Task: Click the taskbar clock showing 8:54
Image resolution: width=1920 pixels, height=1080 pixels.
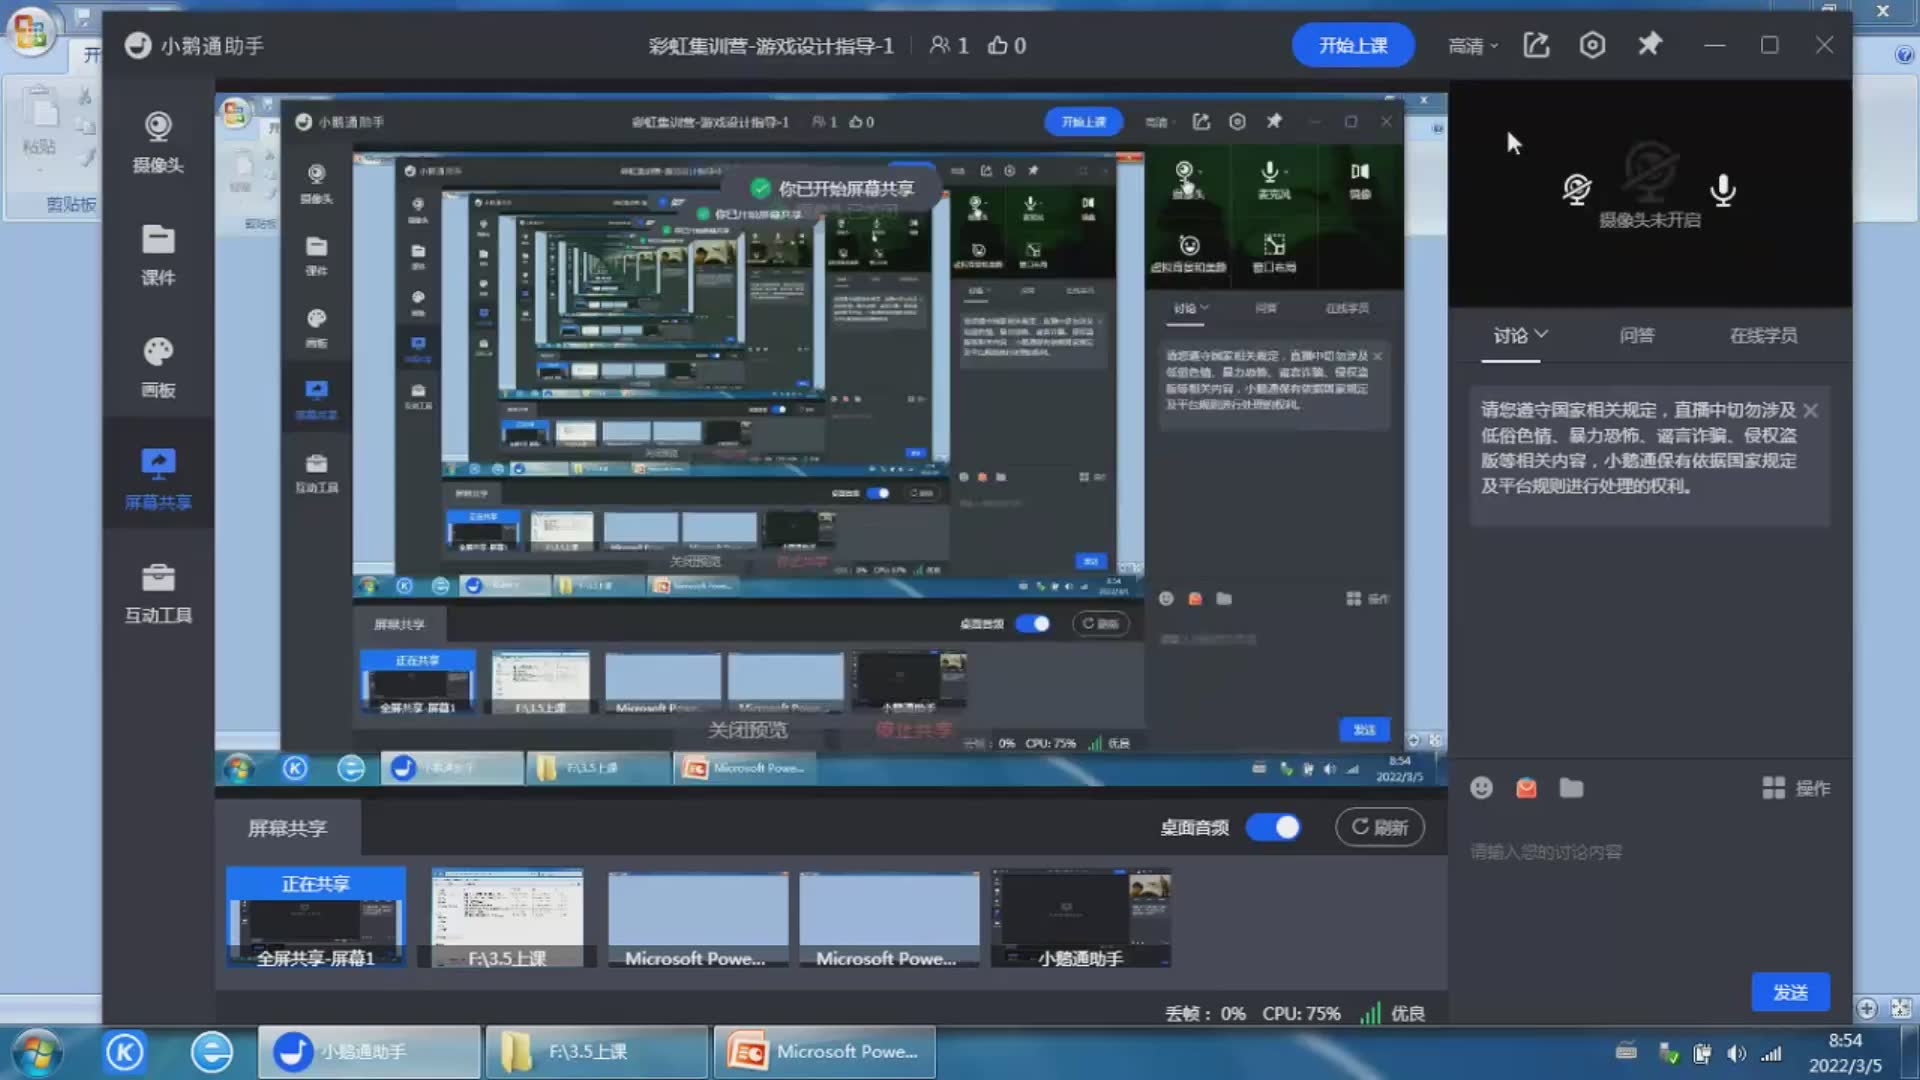Action: [1845, 1053]
